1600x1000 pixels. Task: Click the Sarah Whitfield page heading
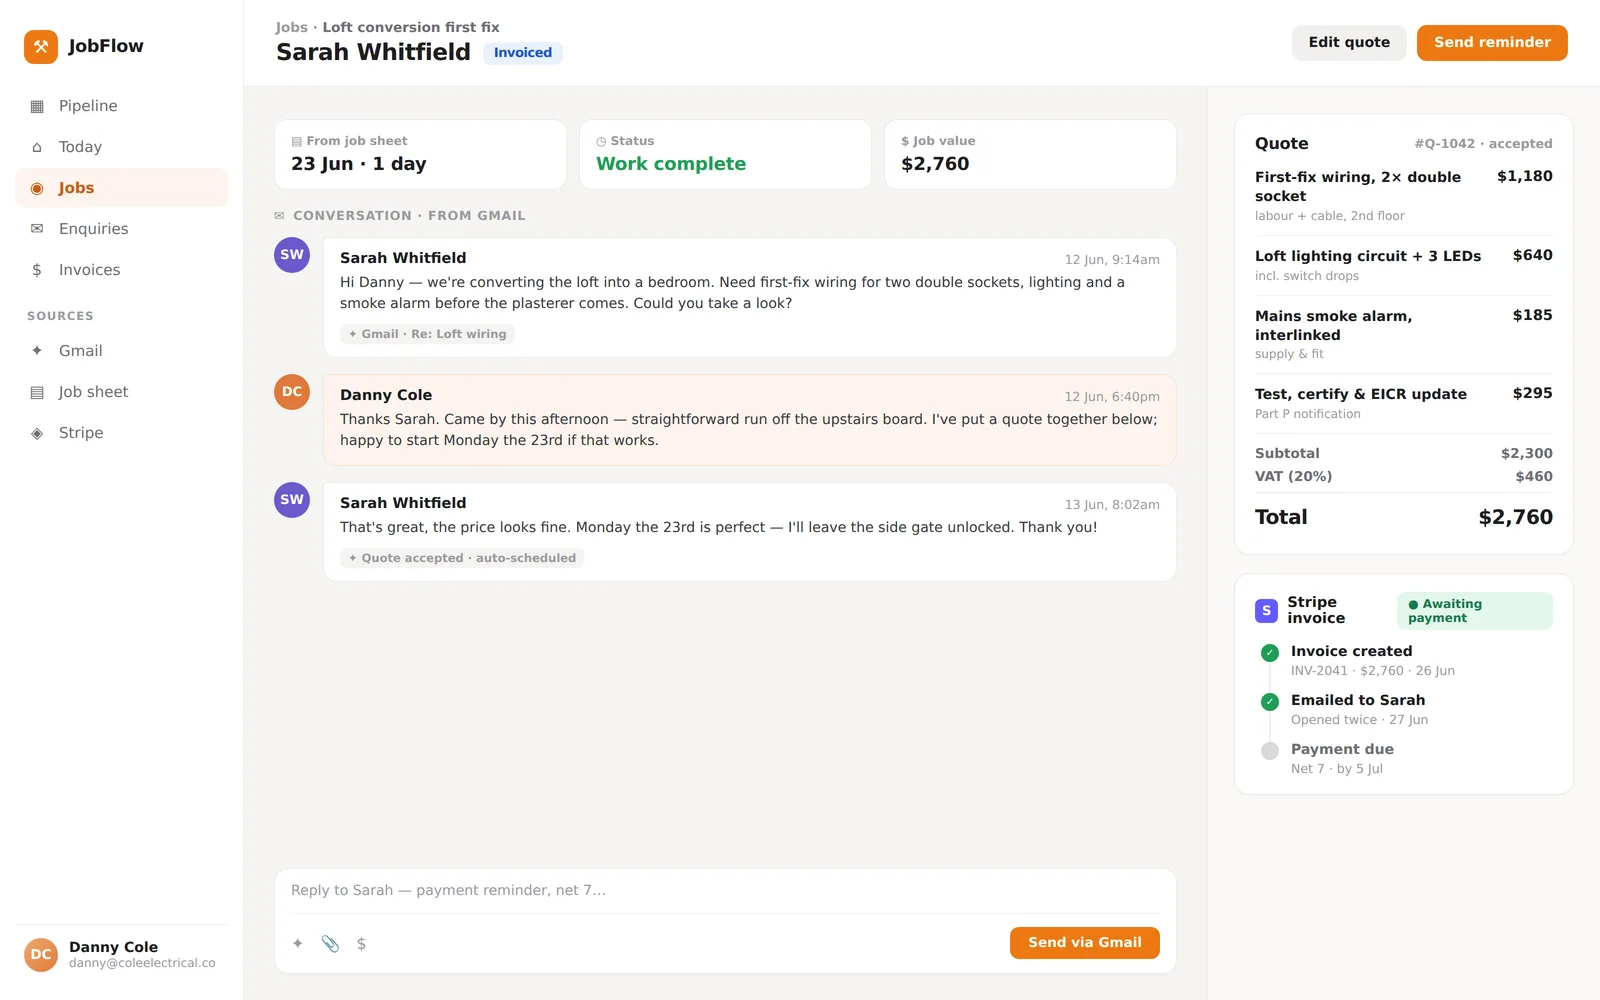pos(373,52)
